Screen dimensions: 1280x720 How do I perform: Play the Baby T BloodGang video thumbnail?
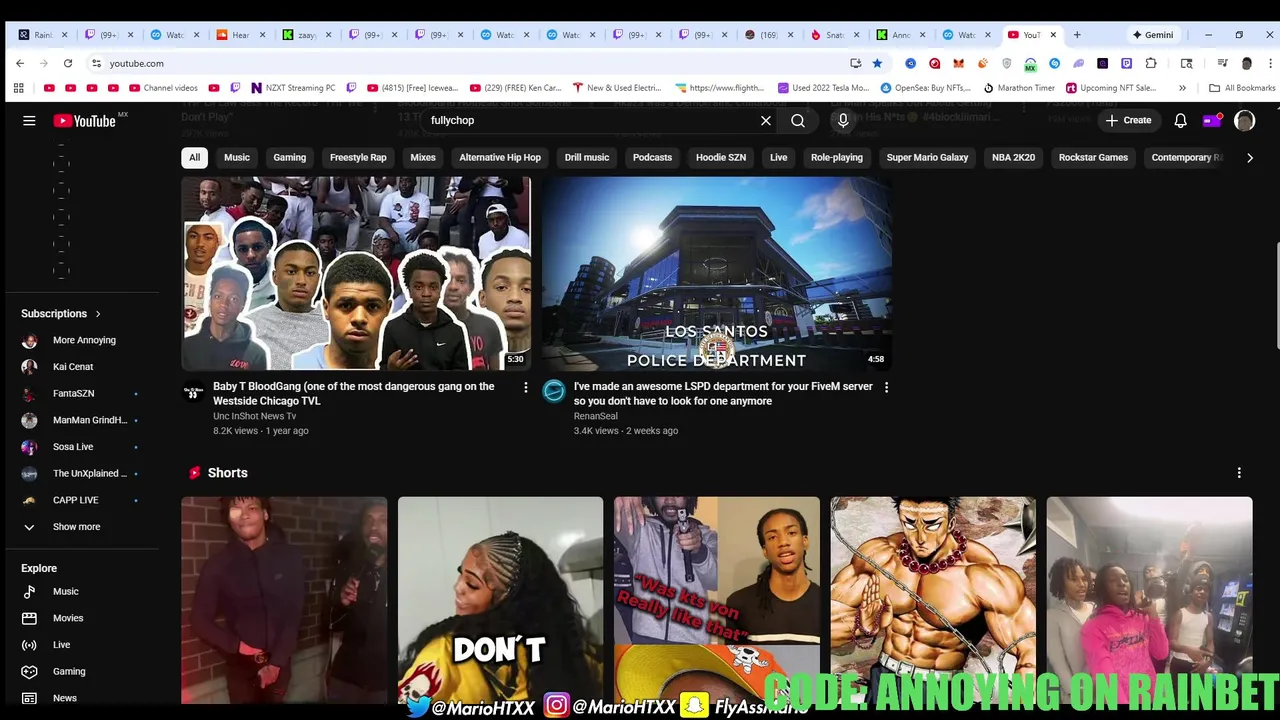pos(356,273)
